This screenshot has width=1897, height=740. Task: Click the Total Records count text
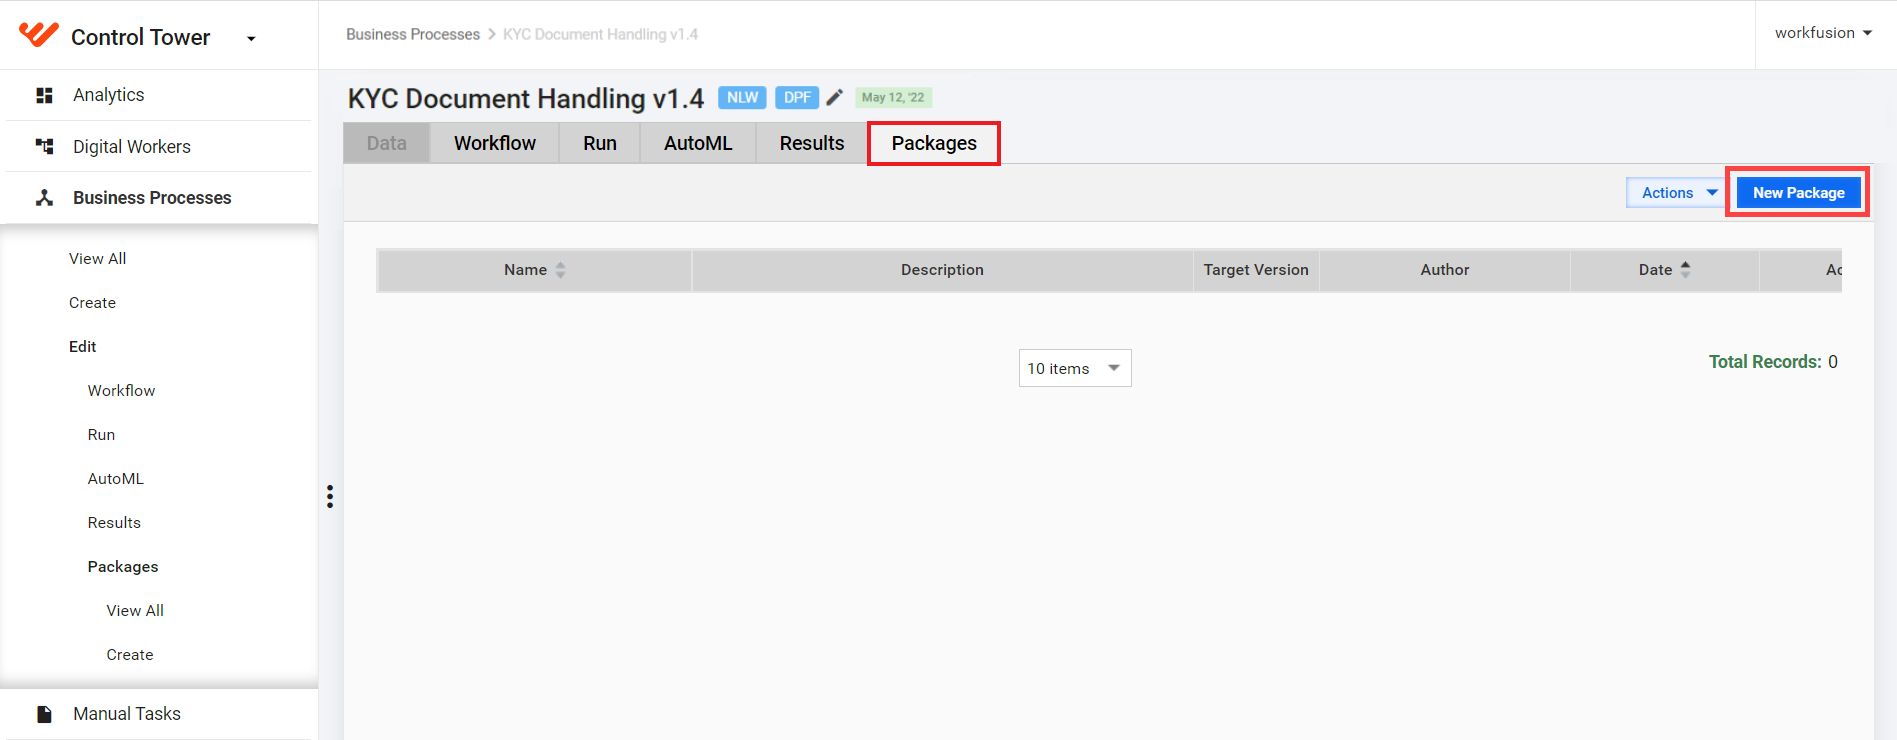pyautogui.click(x=1773, y=362)
